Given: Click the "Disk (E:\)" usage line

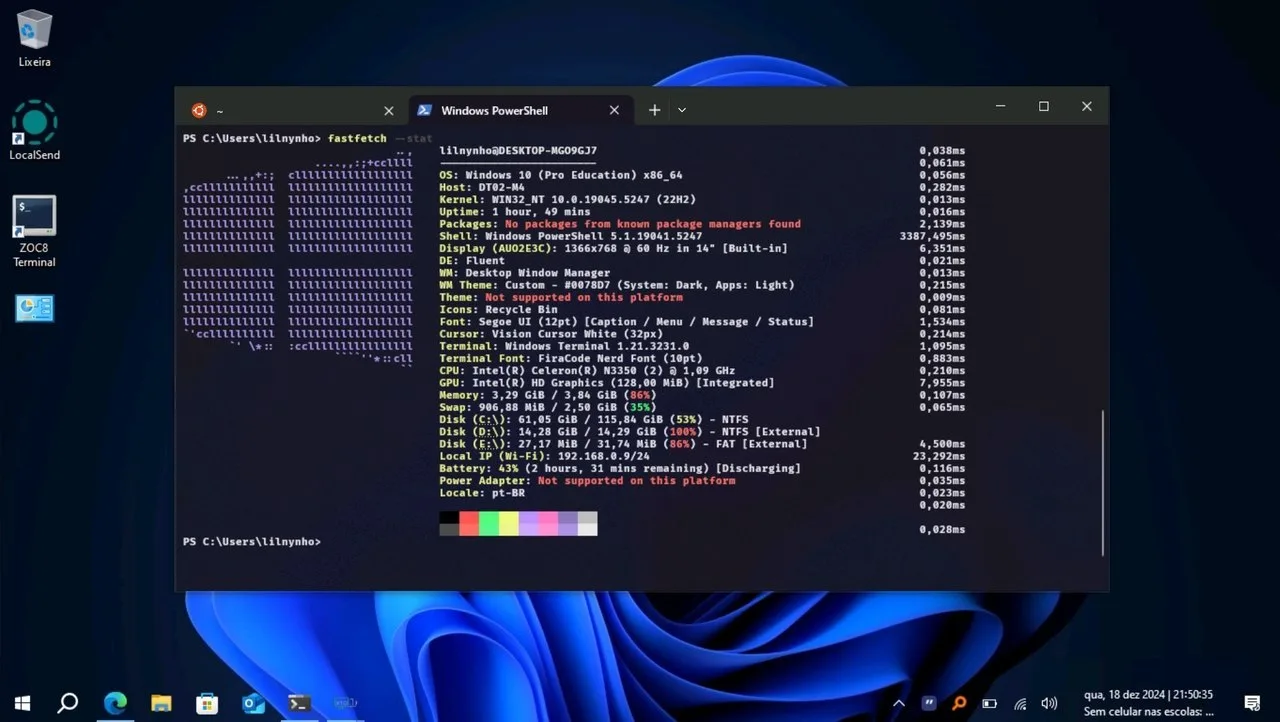Looking at the screenshot, I should 623,444.
